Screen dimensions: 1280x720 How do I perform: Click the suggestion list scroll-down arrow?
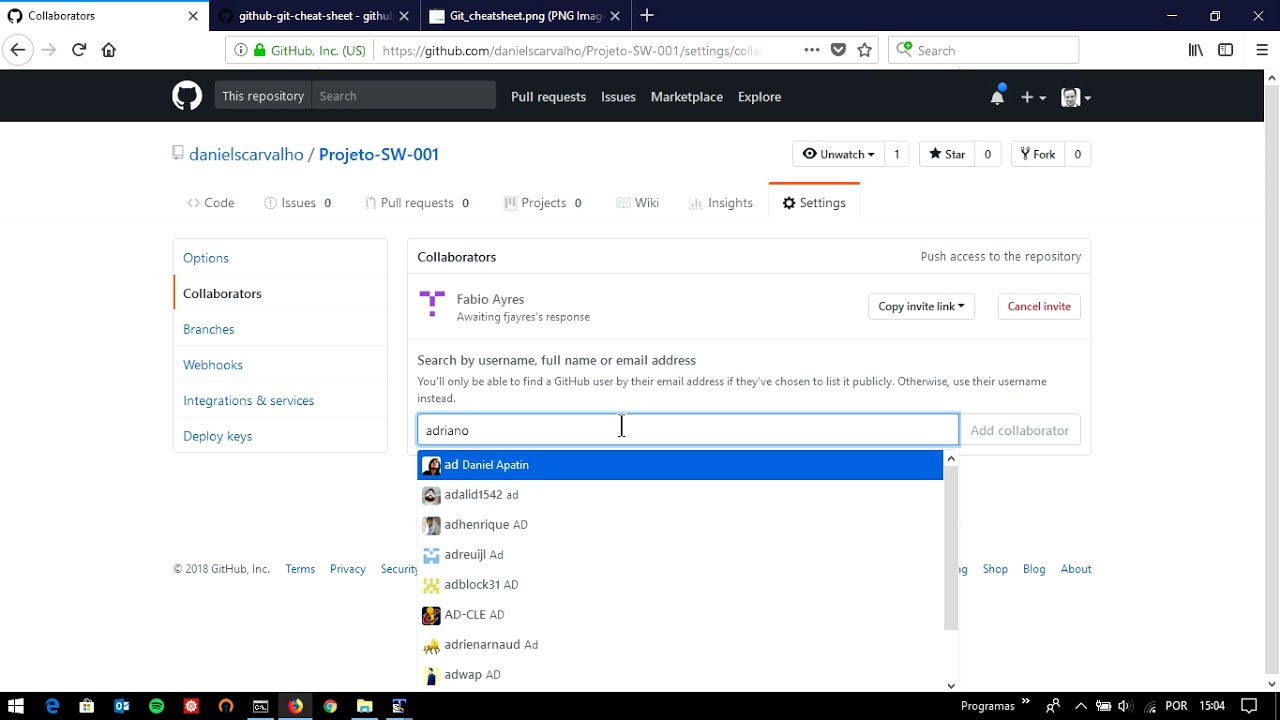click(951, 685)
